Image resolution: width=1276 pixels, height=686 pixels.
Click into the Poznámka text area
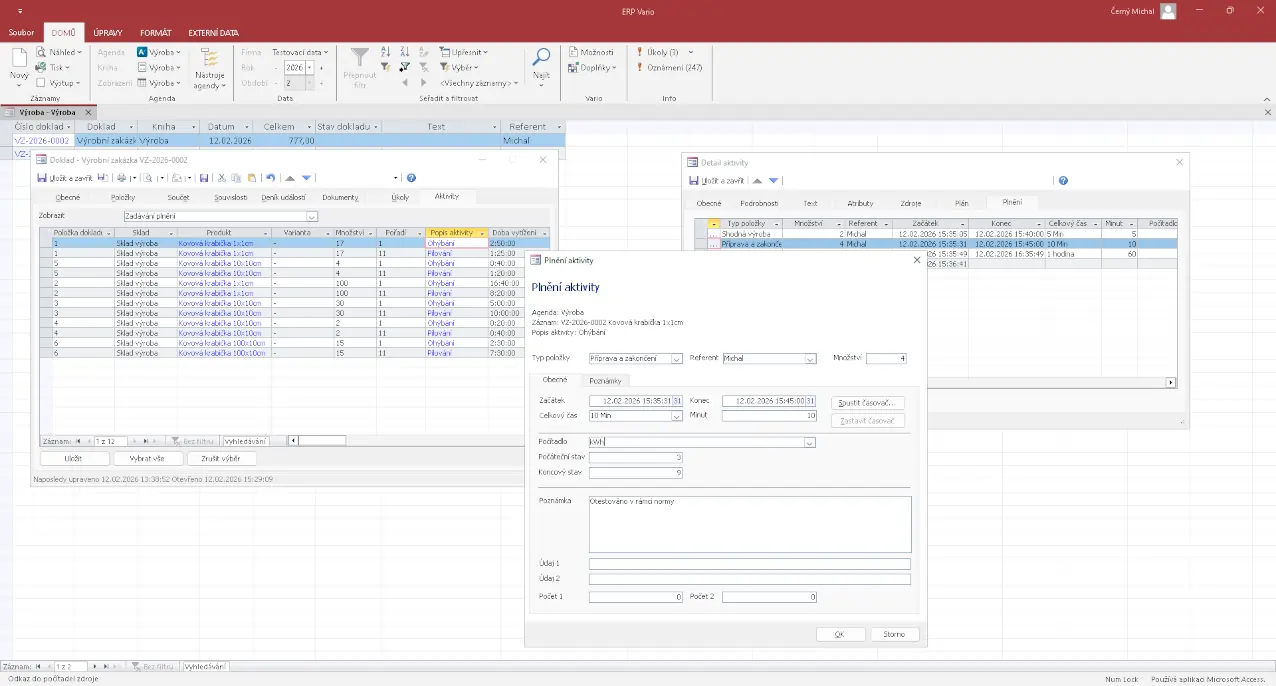(x=749, y=524)
